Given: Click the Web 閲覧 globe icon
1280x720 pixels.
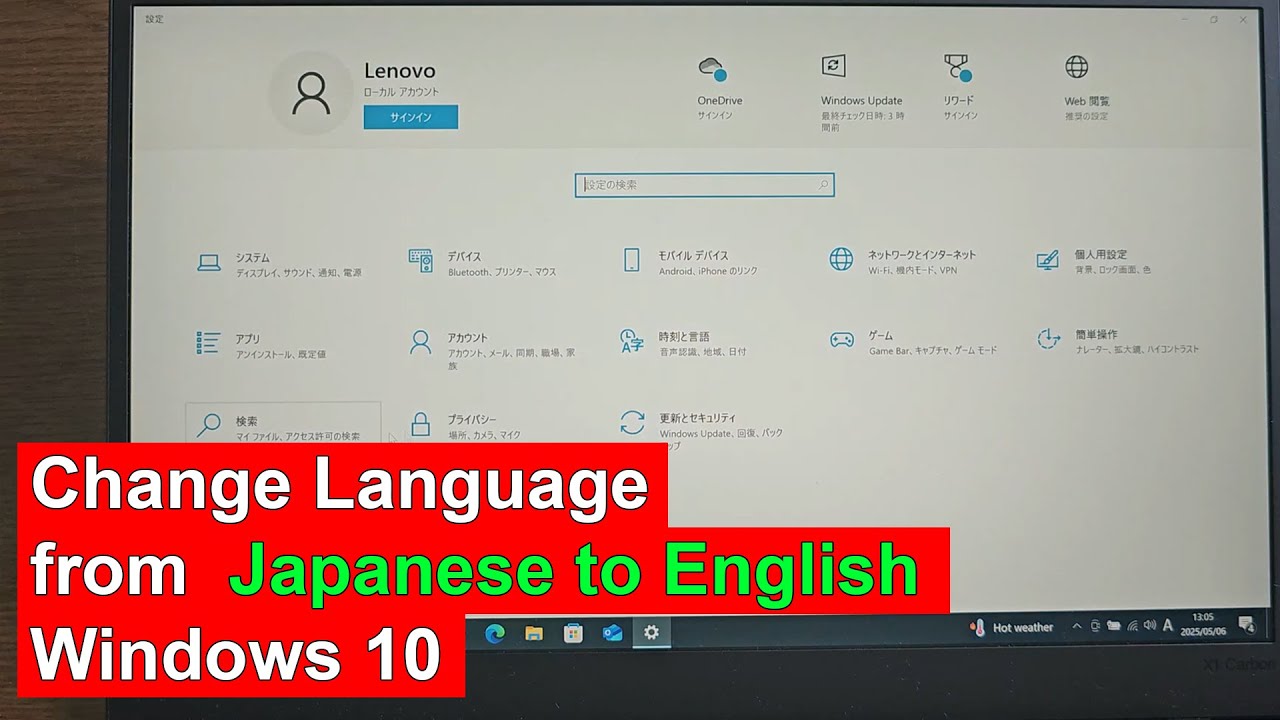Looking at the screenshot, I should (1077, 67).
